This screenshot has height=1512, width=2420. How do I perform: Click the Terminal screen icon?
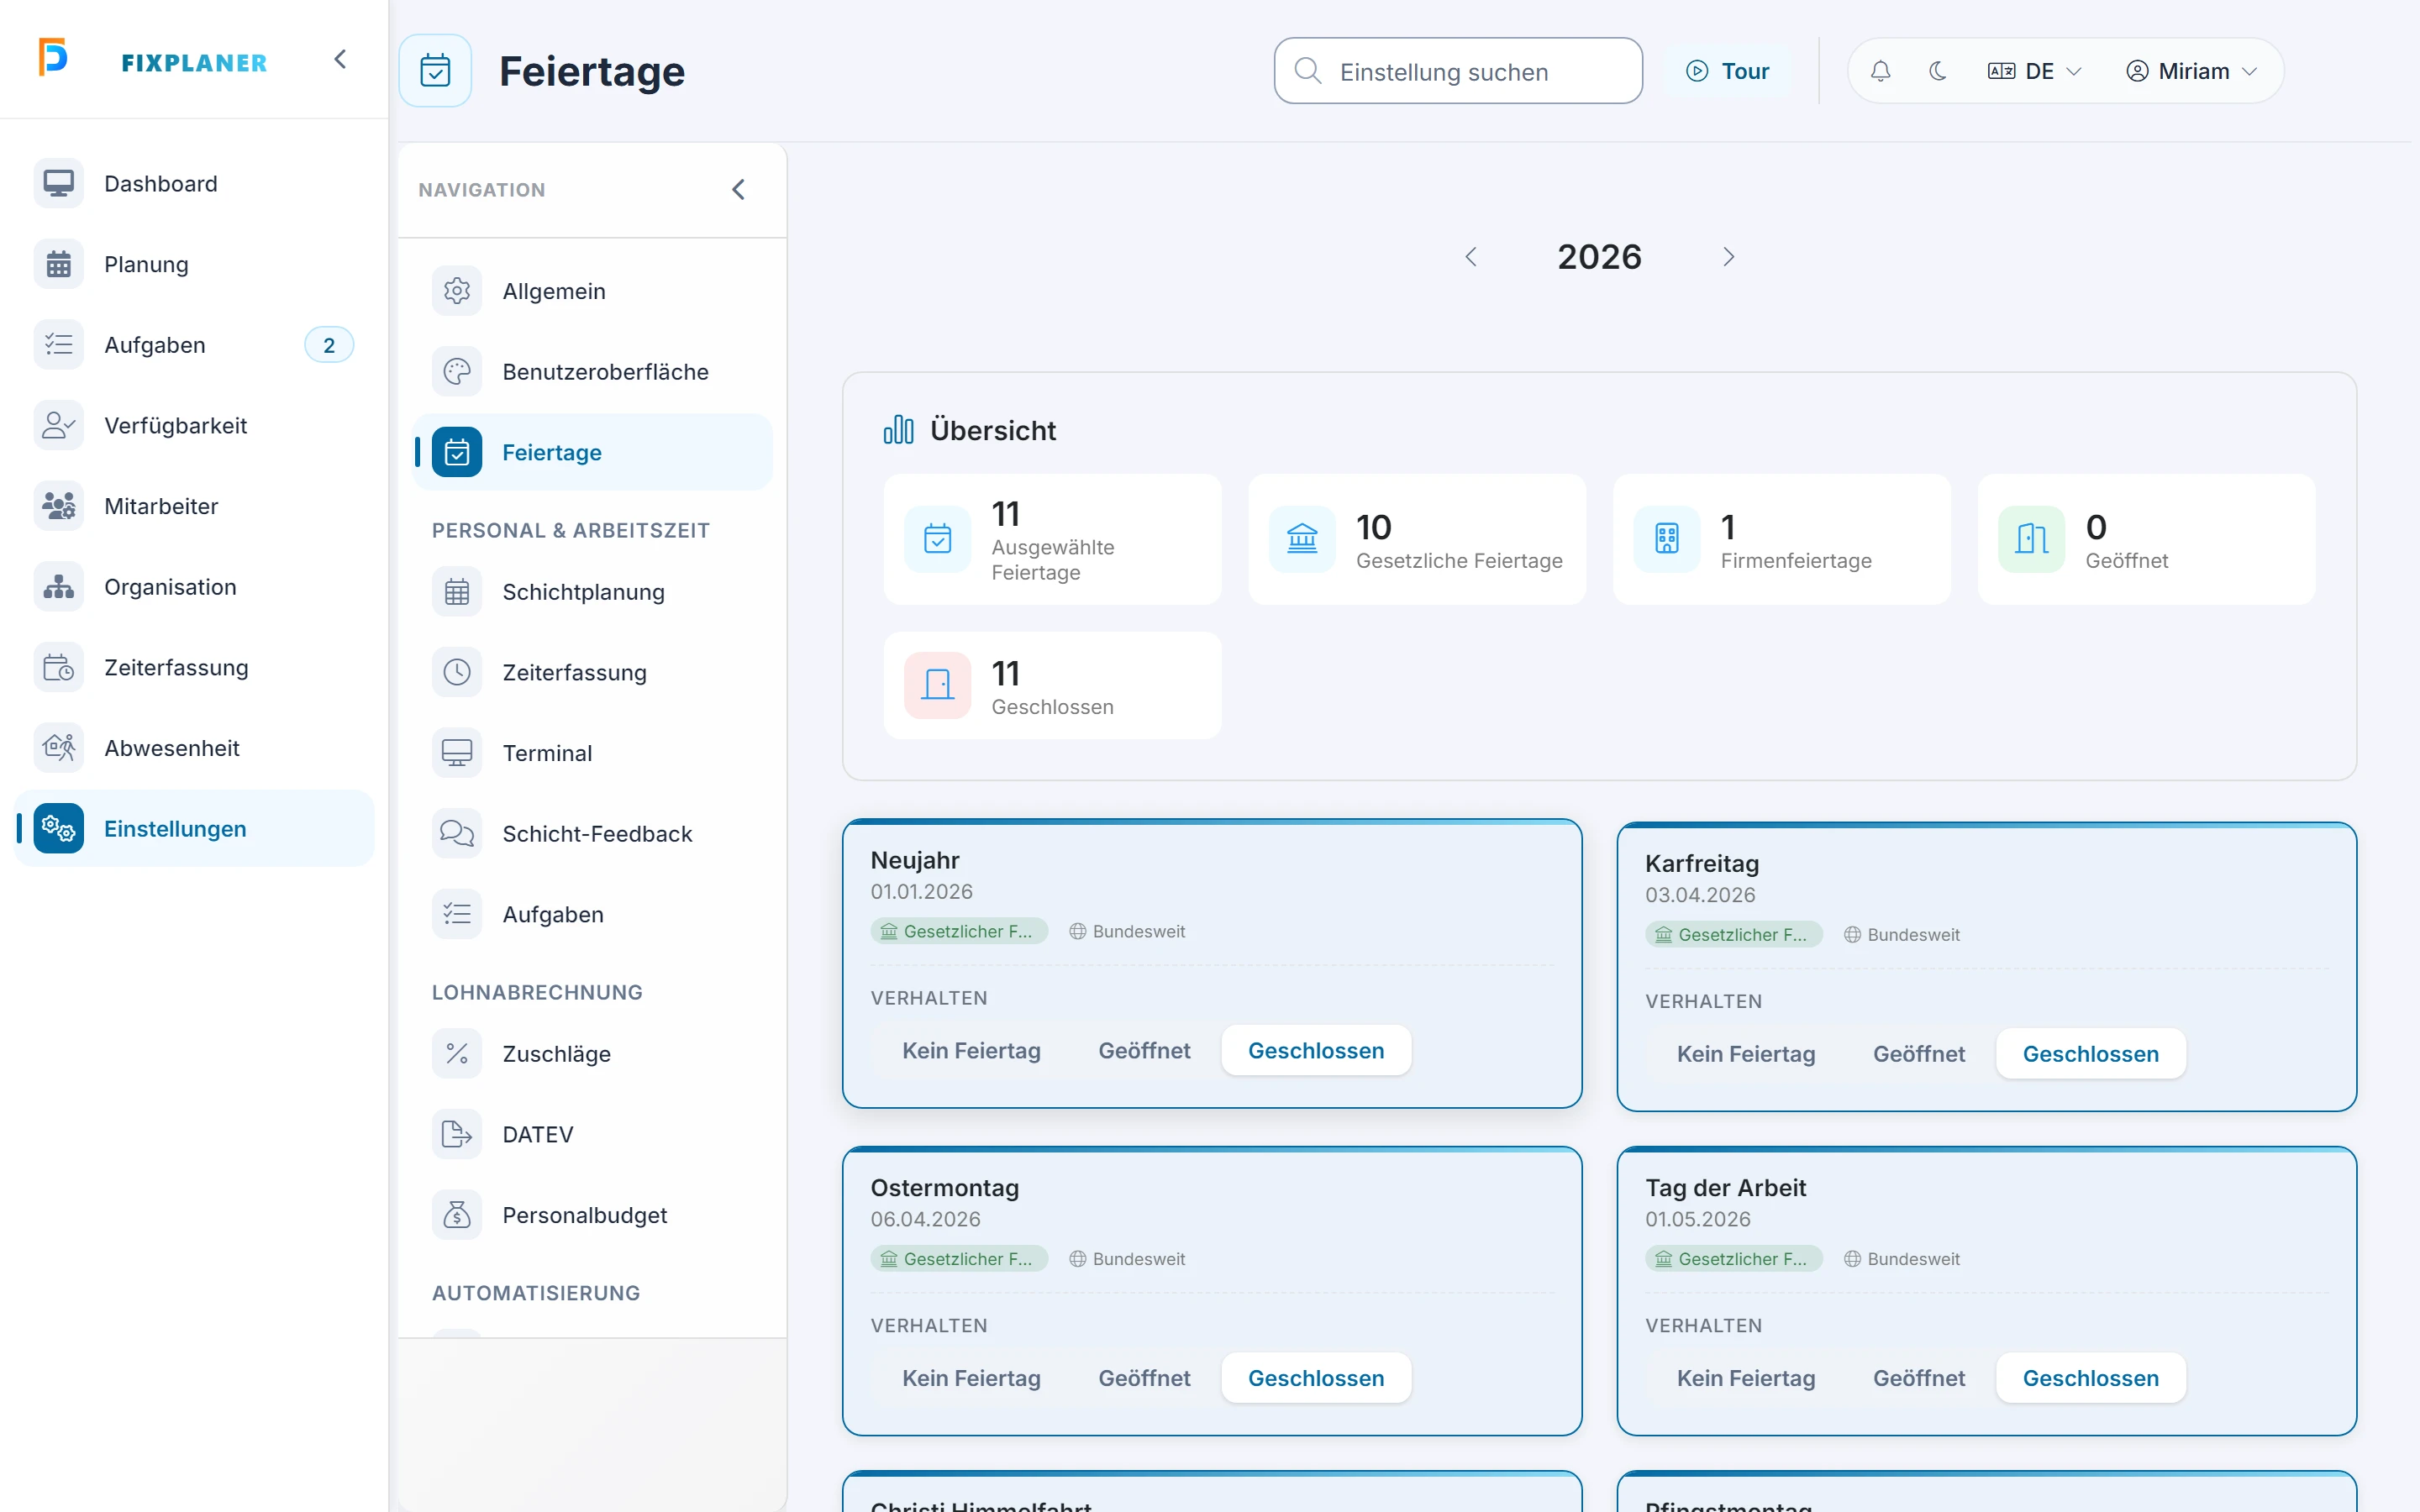(x=457, y=753)
